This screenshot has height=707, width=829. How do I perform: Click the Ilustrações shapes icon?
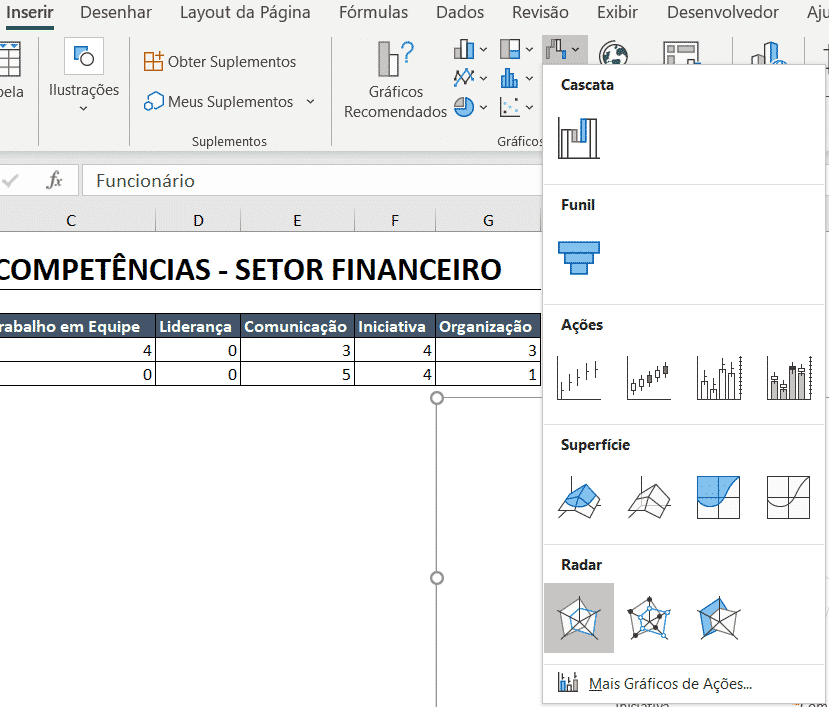coord(84,56)
